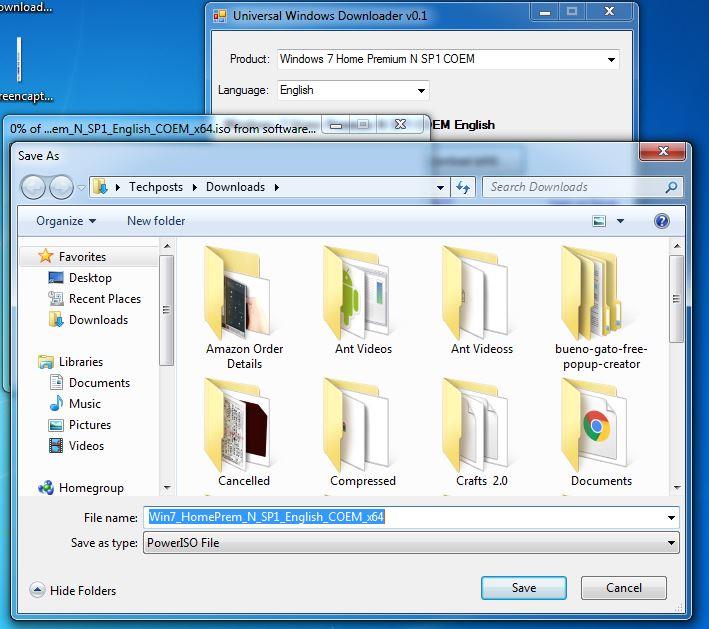Minimize the Universal Windows Downloader window
The height and width of the screenshot is (629, 709).
(x=545, y=12)
